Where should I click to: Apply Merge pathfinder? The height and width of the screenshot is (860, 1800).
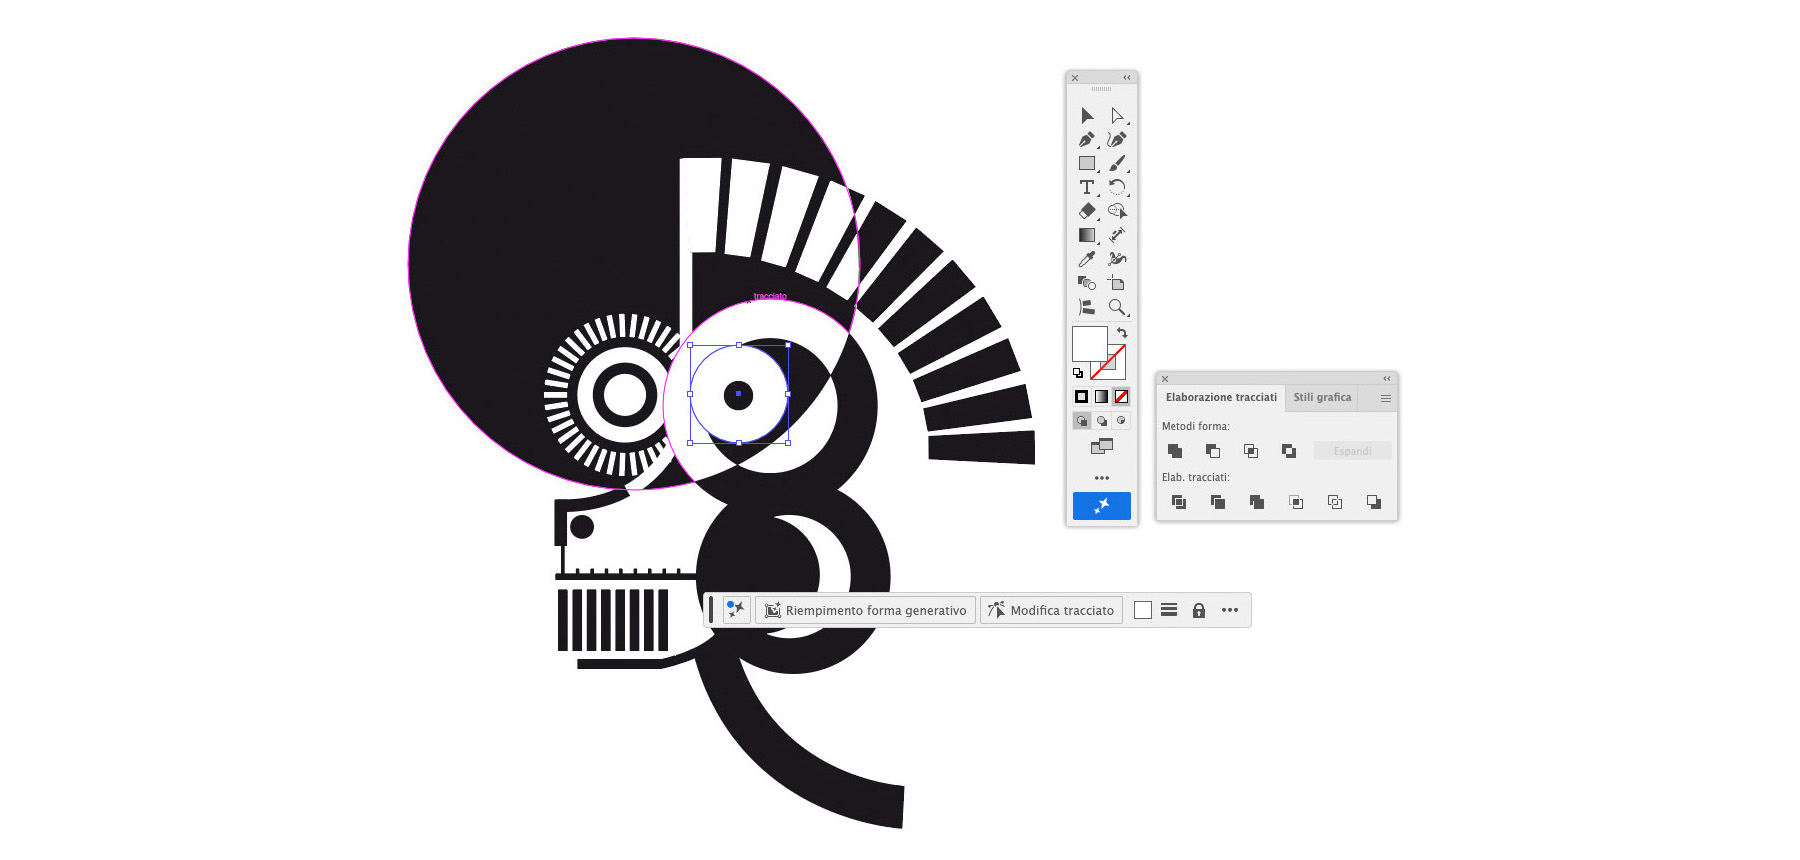(1257, 502)
